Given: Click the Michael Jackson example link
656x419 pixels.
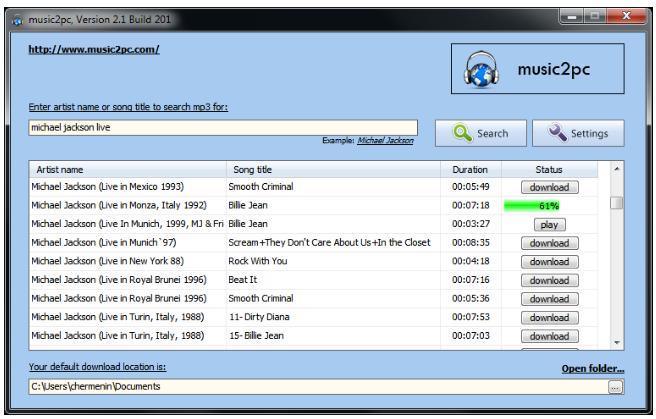Looking at the screenshot, I should click(385, 141).
